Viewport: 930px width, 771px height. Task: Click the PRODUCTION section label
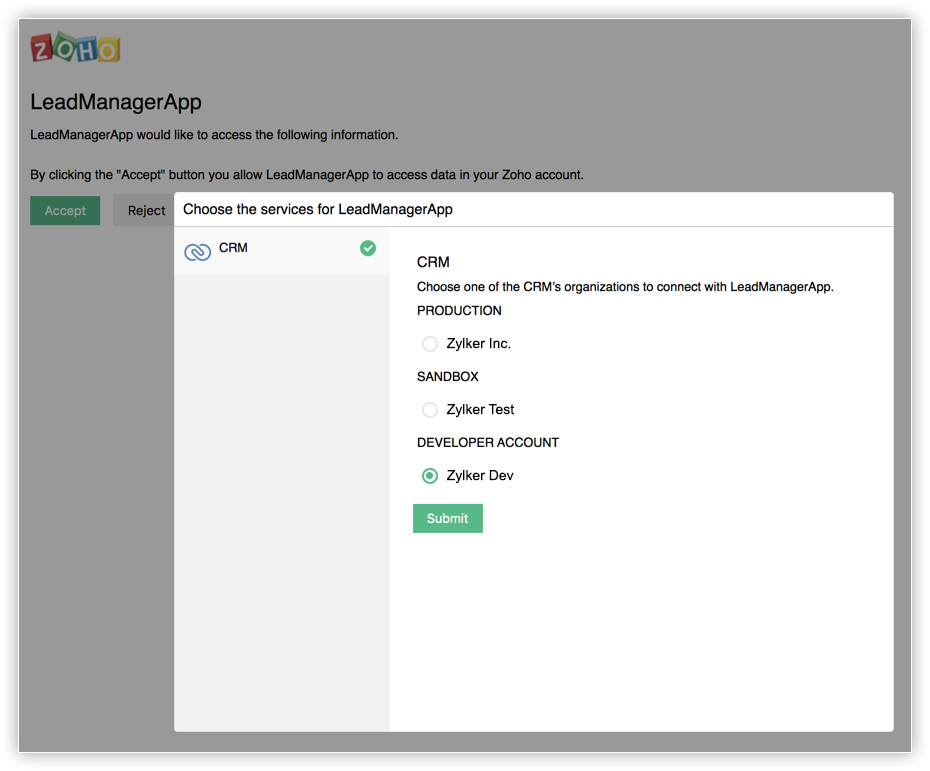tap(459, 311)
